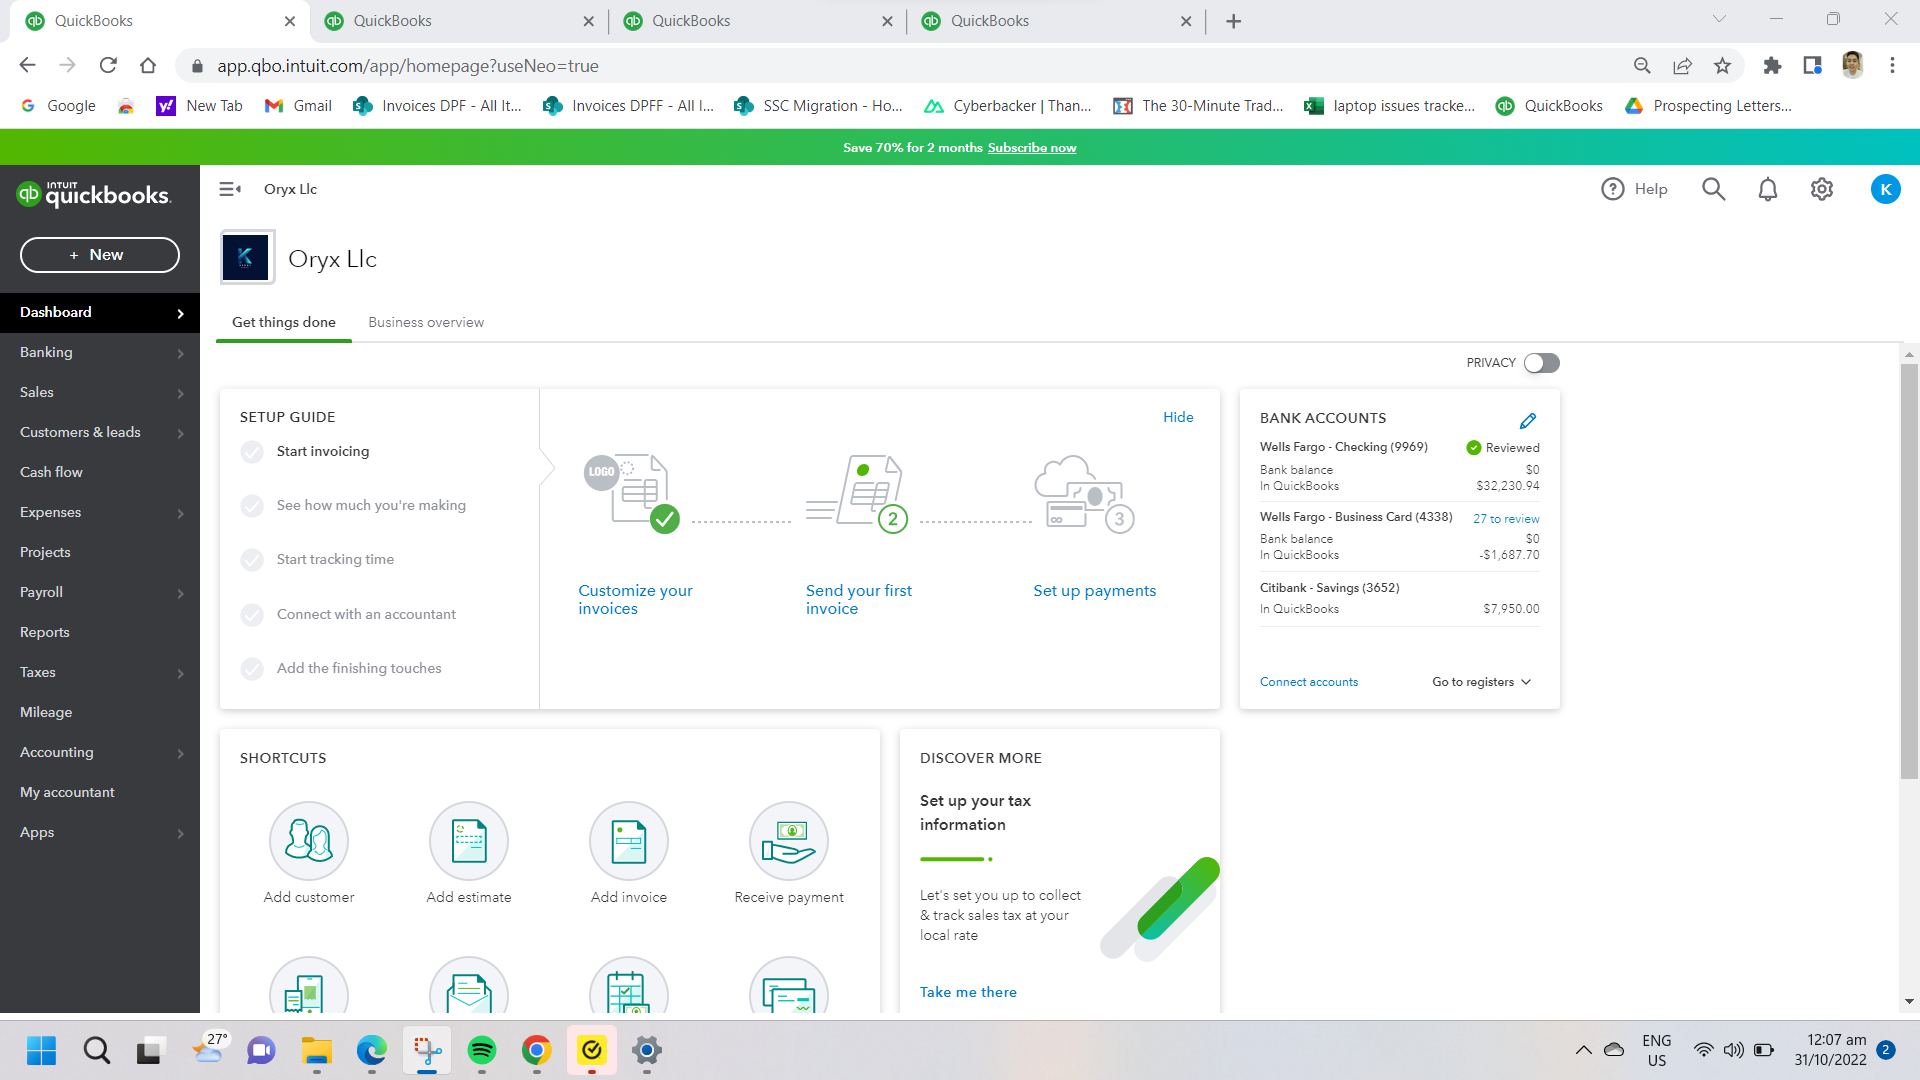Toggle the PRIVACY switch

1541,363
